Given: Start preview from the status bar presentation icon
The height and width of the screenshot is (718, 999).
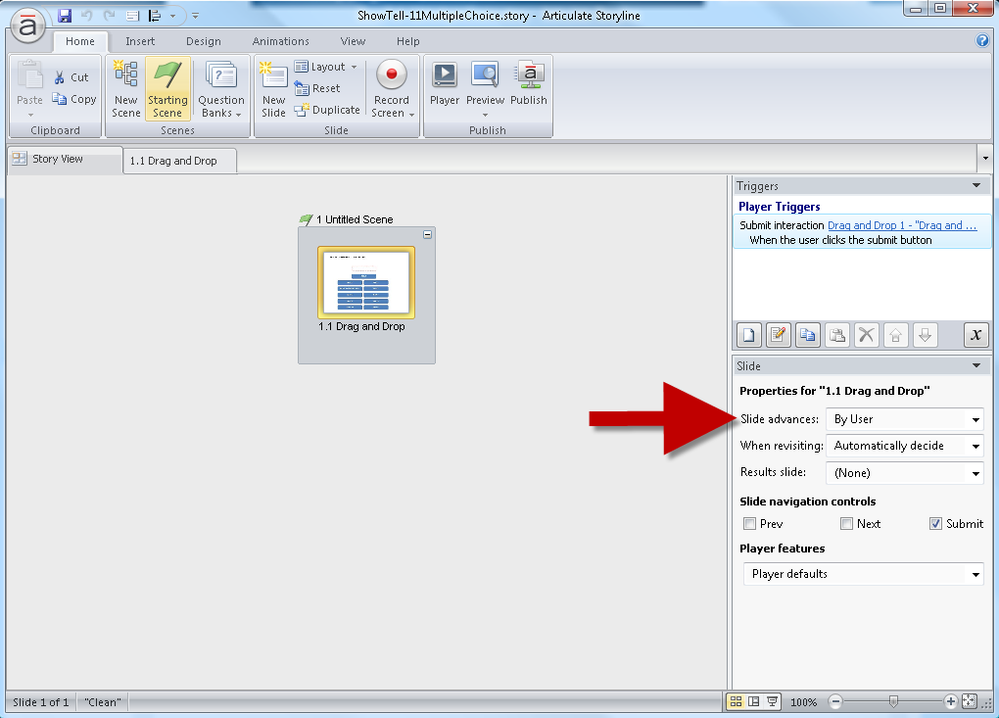Looking at the screenshot, I should click(x=772, y=701).
